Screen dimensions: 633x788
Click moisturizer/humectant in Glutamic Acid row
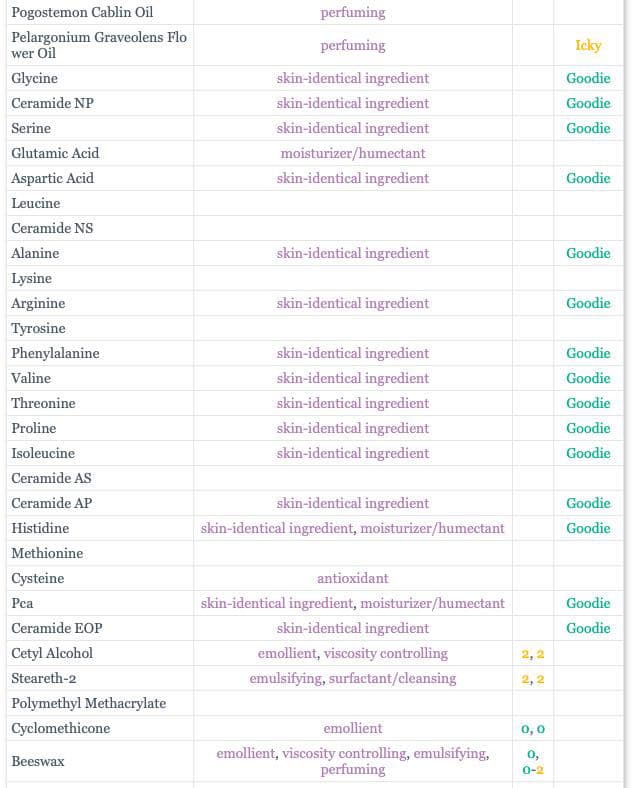pos(353,153)
